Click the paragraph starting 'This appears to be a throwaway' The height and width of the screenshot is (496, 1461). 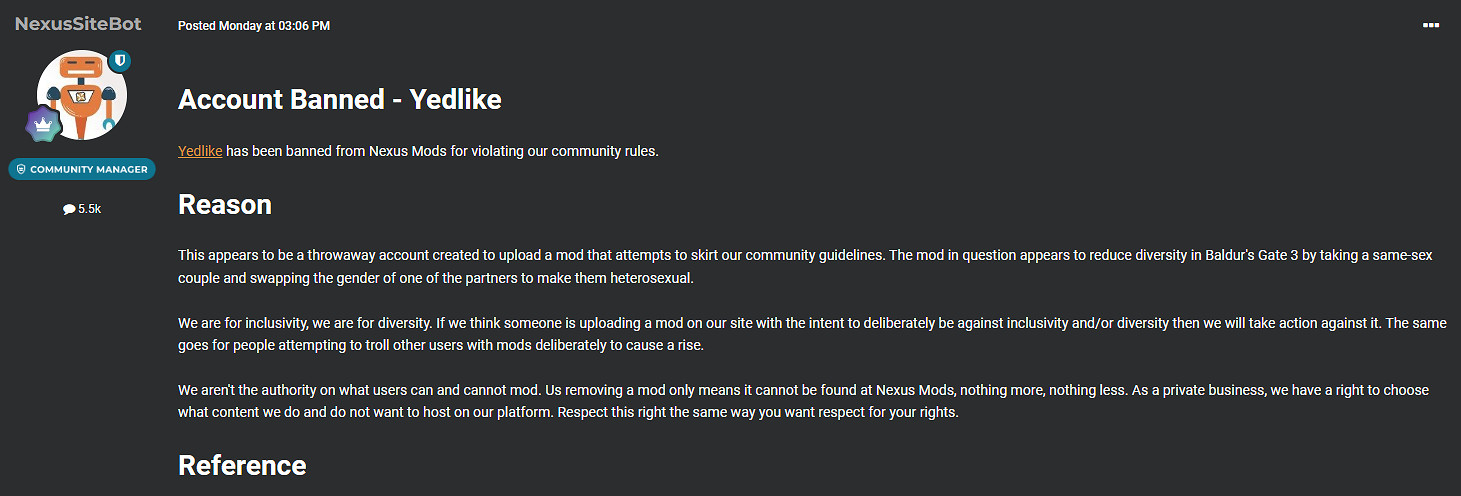click(x=700, y=266)
